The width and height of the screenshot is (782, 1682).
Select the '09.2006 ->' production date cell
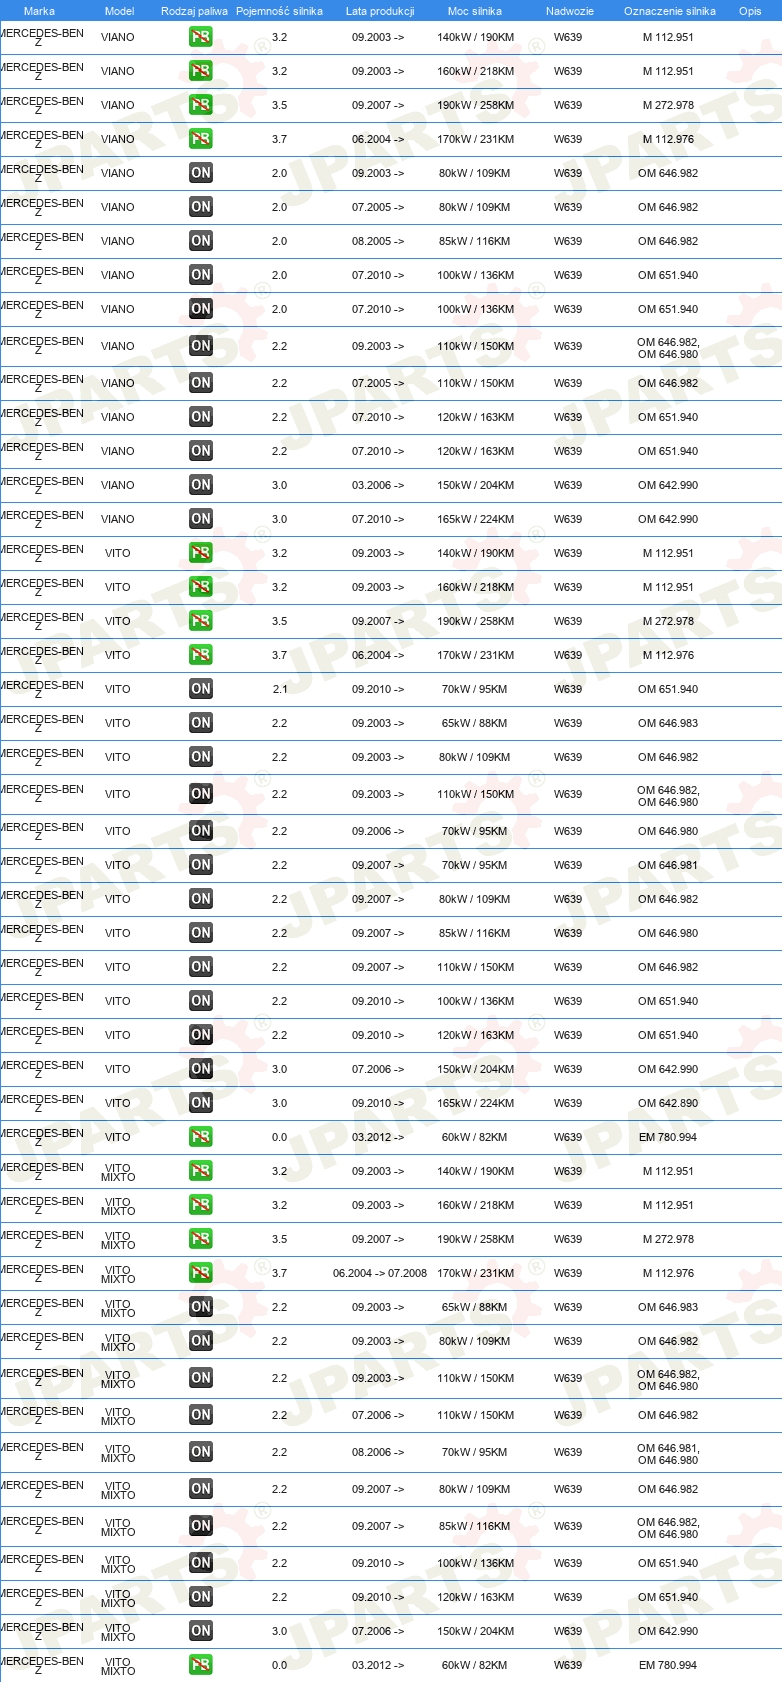378,831
